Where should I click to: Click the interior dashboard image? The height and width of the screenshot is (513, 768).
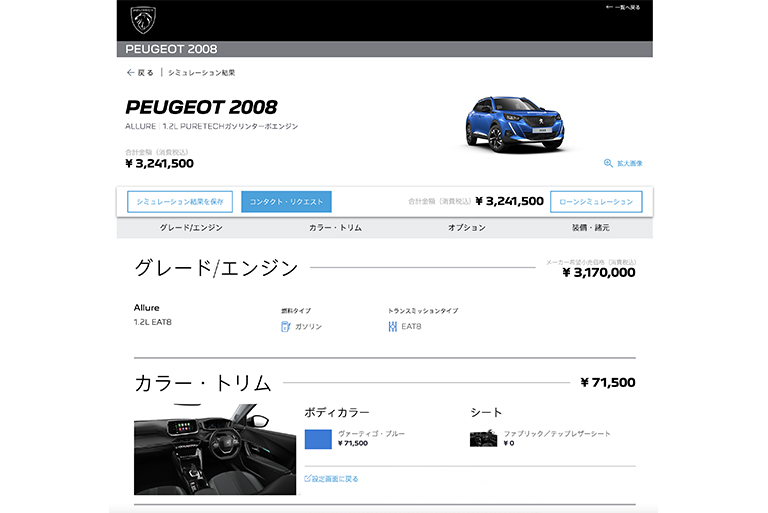tap(215, 449)
